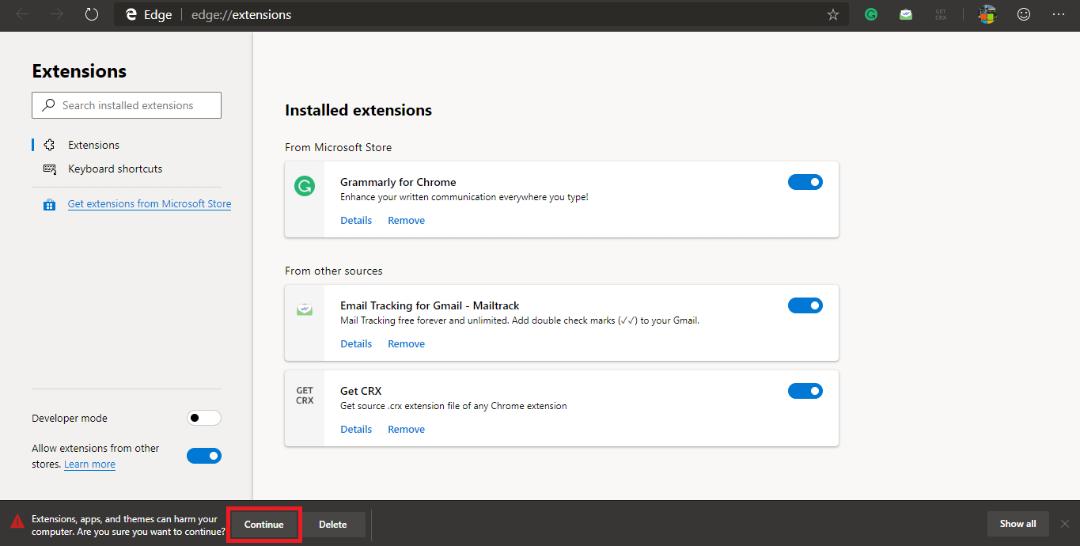Open the Learn more link

coord(90,465)
